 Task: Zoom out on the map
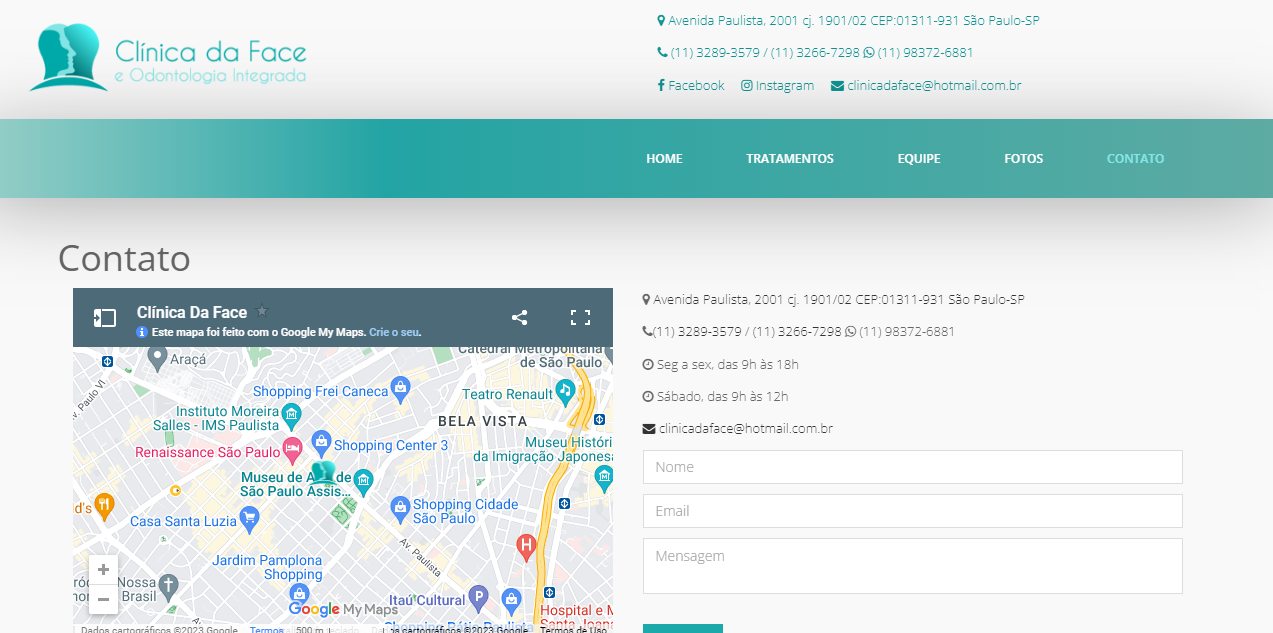tap(103, 599)
